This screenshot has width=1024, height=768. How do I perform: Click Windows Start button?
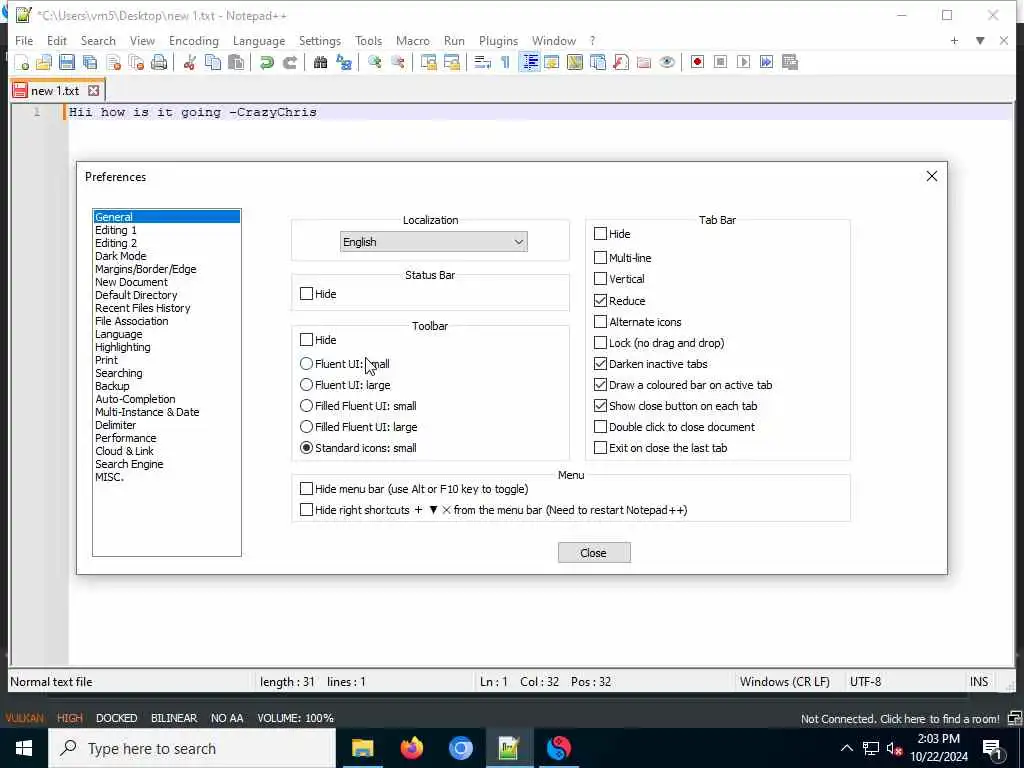(24, 748)
